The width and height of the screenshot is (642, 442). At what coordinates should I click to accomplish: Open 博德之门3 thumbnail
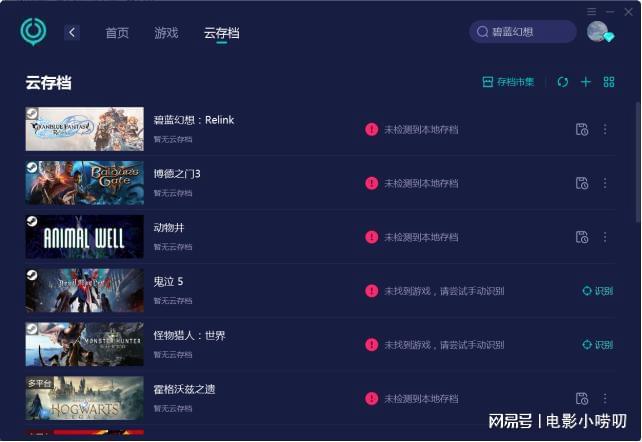(x=85, y=183)
